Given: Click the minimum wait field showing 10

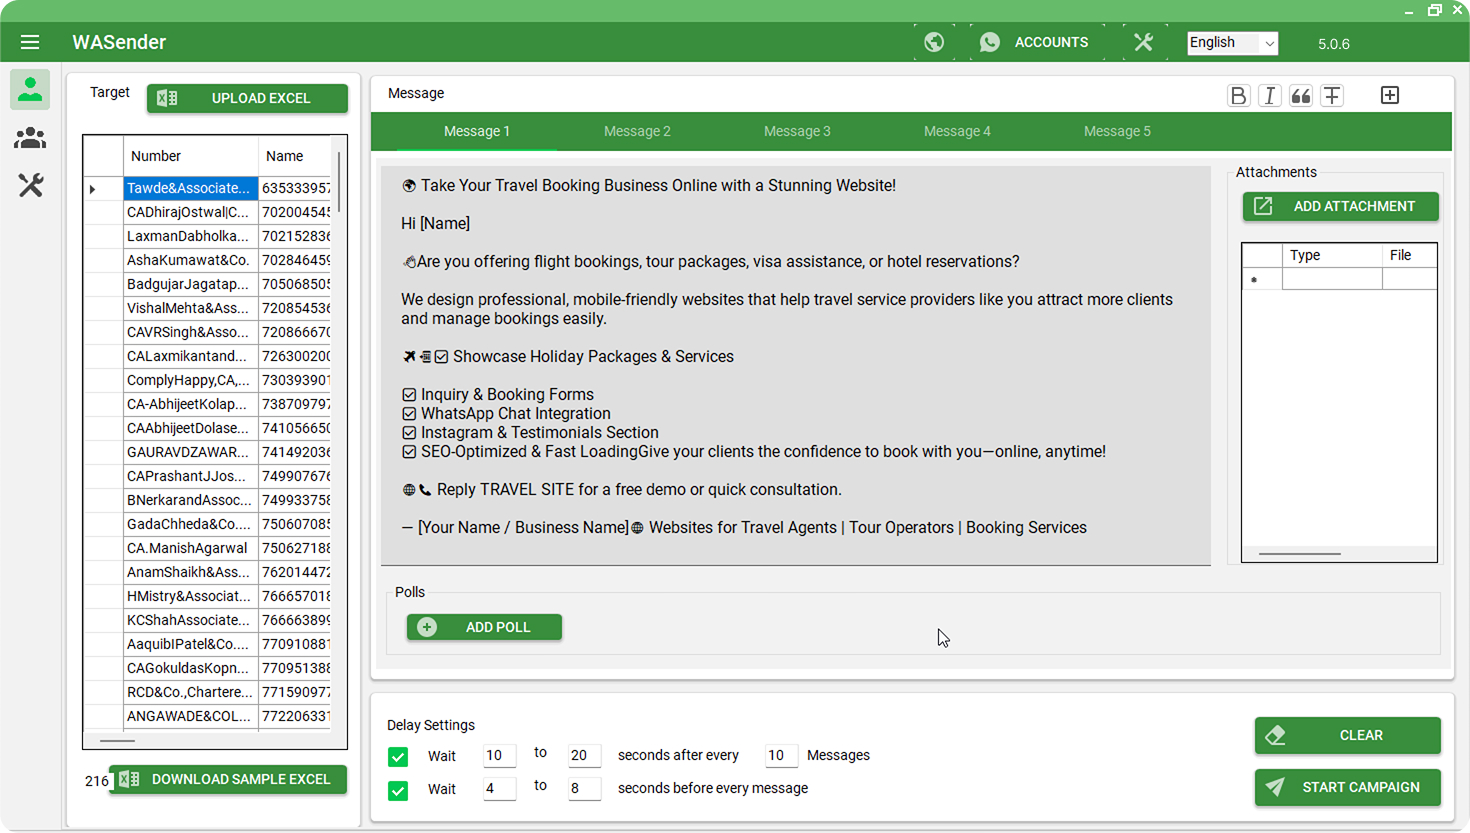Looking at the screenshot, I should [499, 756].
